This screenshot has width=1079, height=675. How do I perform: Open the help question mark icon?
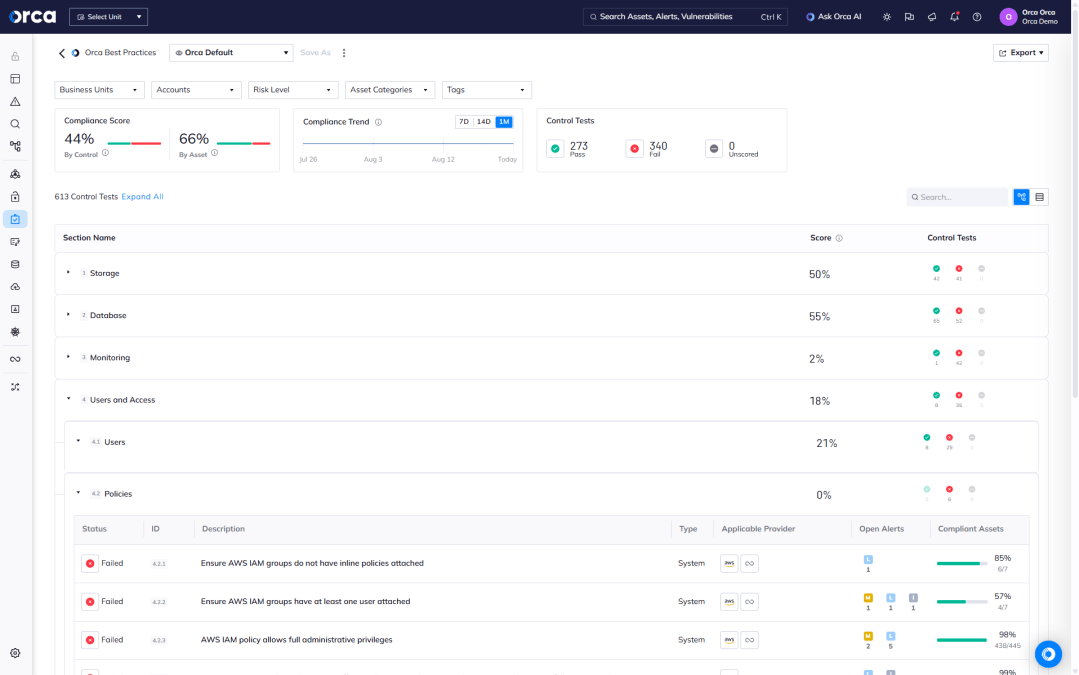coord(977,17)
